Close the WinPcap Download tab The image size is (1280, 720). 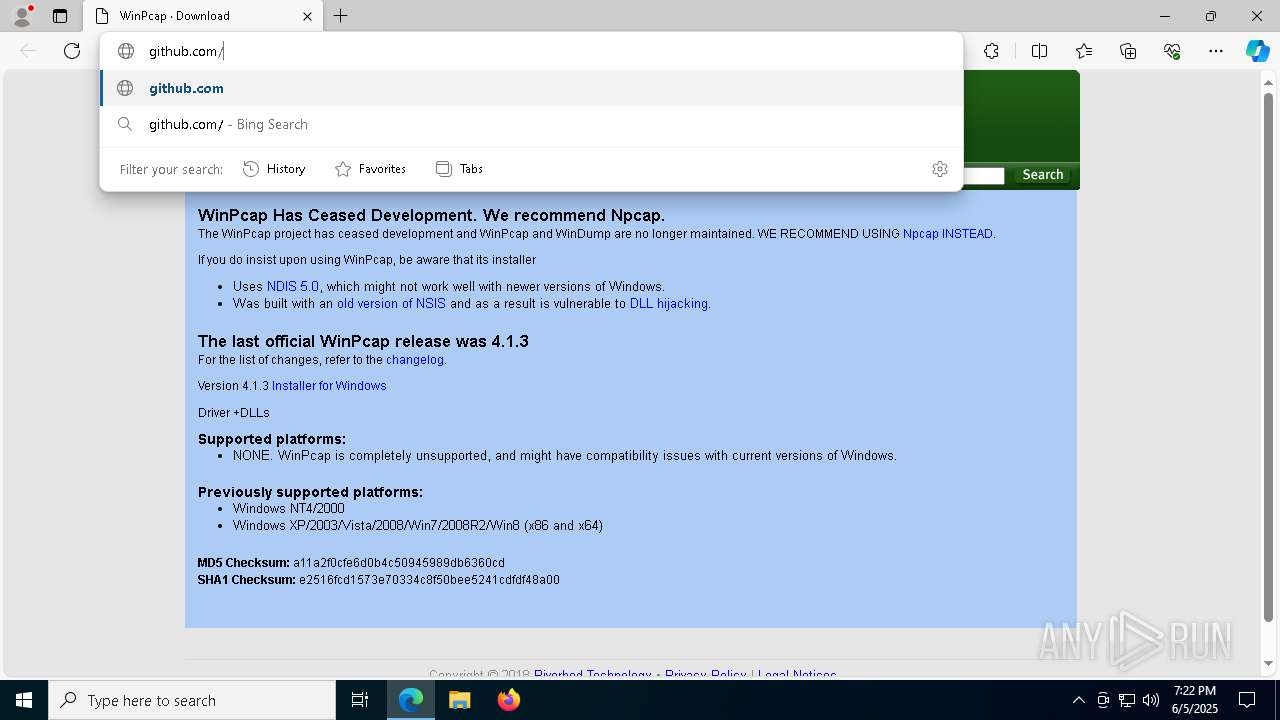click(307, 16)
